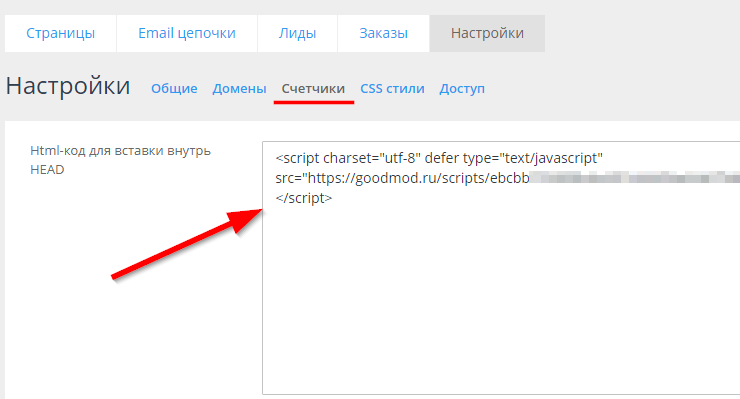Switch to Email цепочки tab

click(187, 34)
